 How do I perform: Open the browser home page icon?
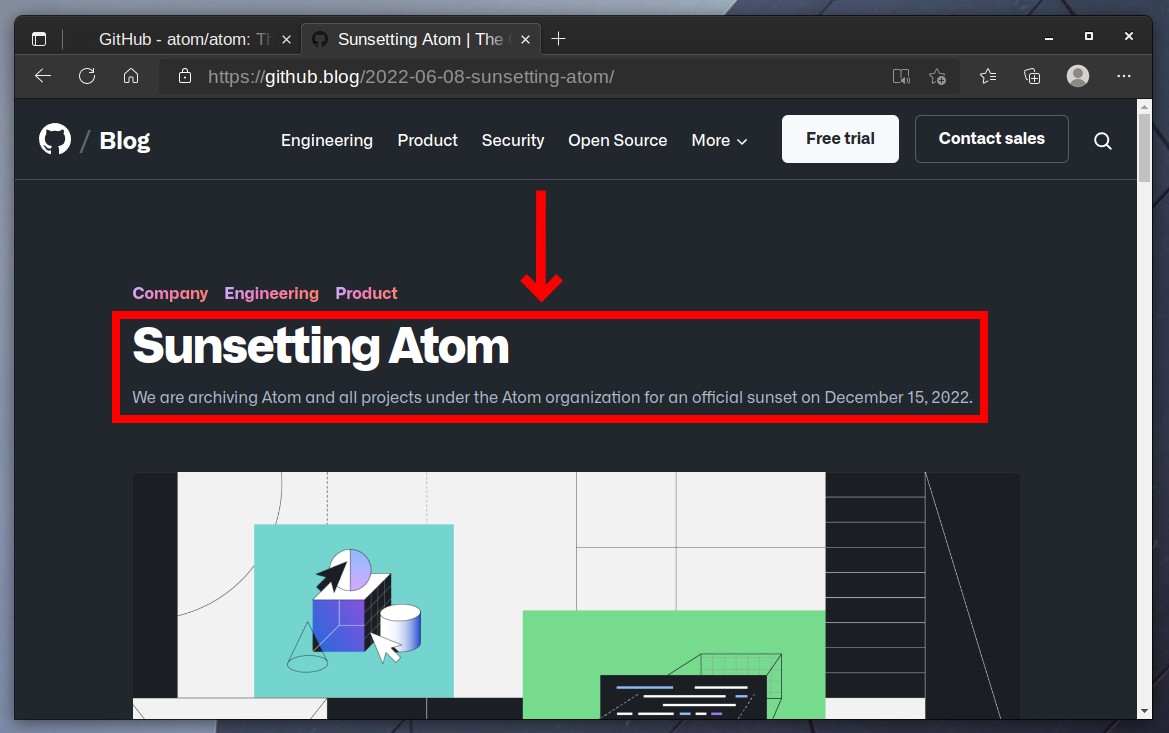click(x=131, y=76)
